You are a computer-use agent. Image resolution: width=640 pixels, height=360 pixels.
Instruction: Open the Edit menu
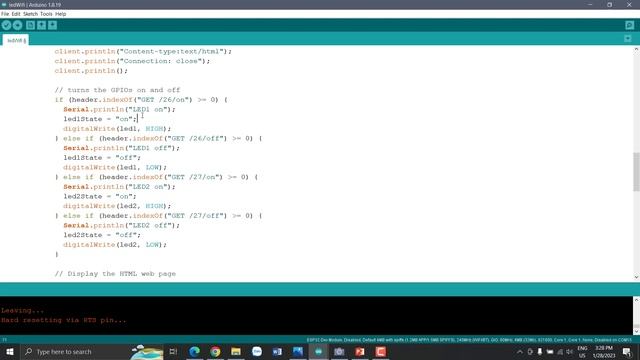click(x=16, y=14)
